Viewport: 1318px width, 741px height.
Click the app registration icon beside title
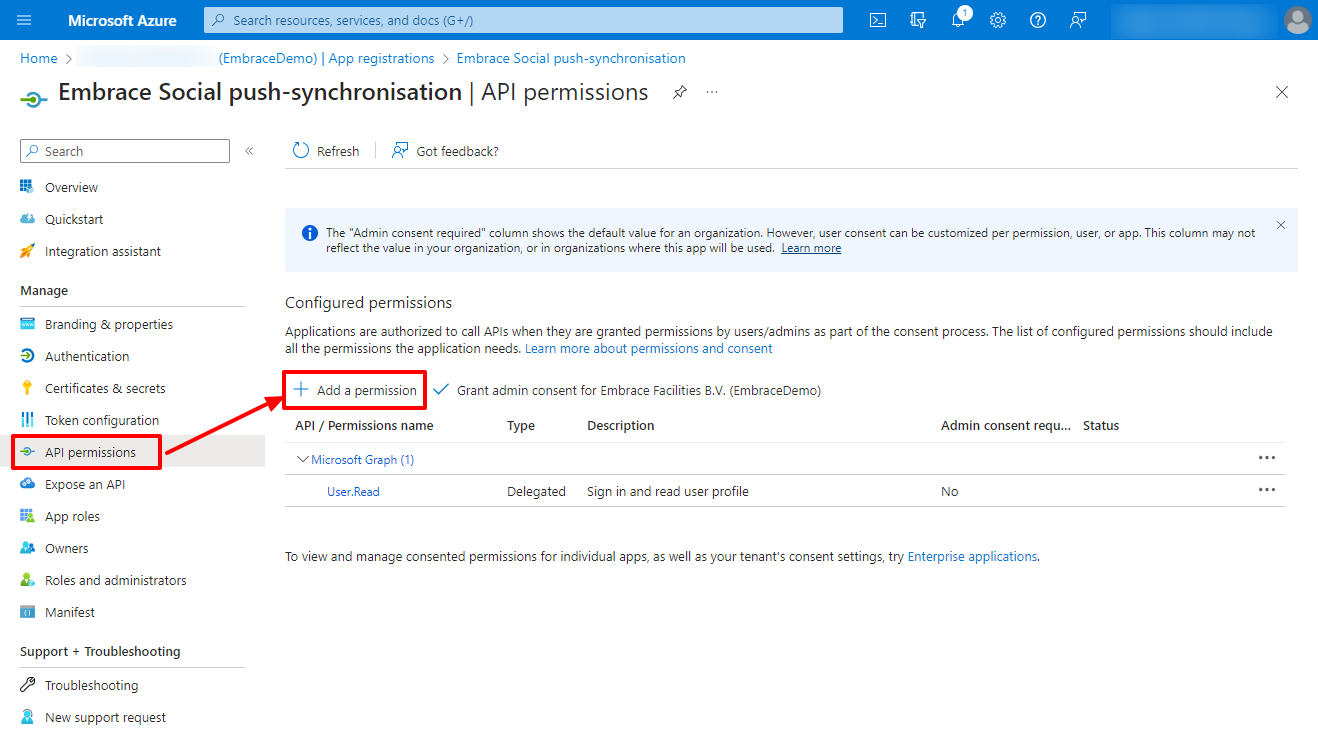pos(34,99)
